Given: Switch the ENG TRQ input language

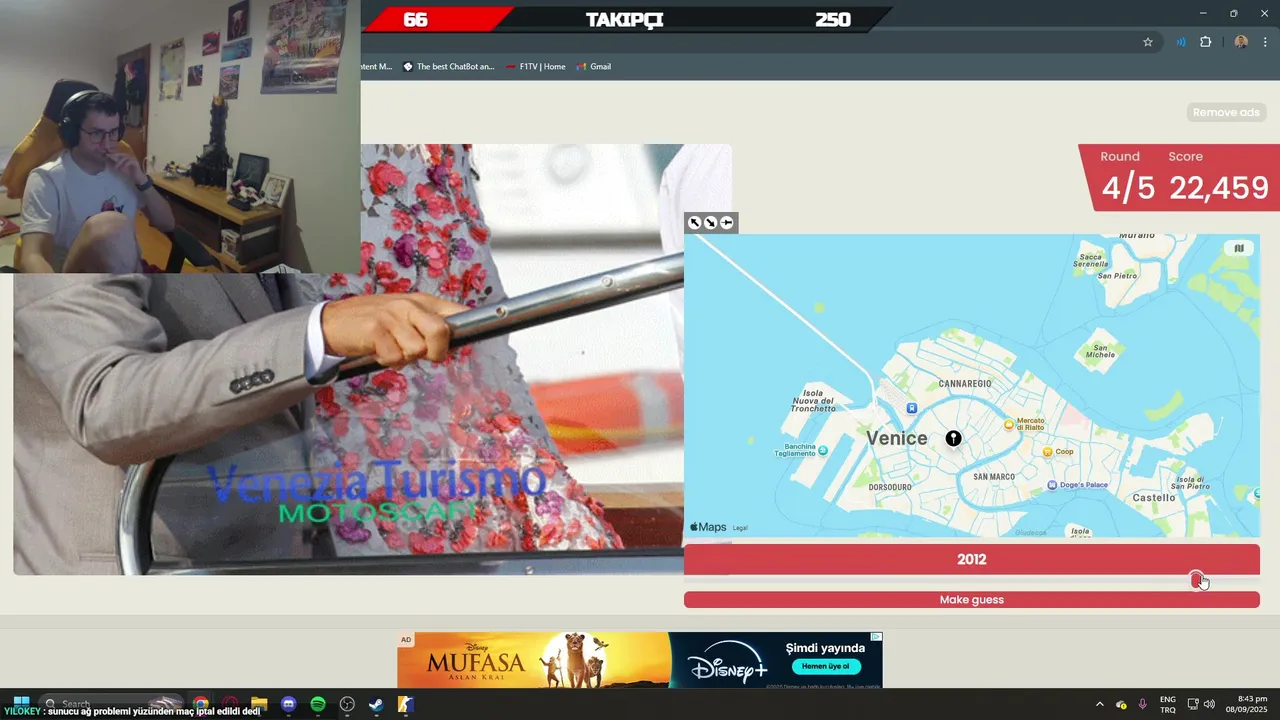Looking at the screenshot, I should tap(1168, 704).
